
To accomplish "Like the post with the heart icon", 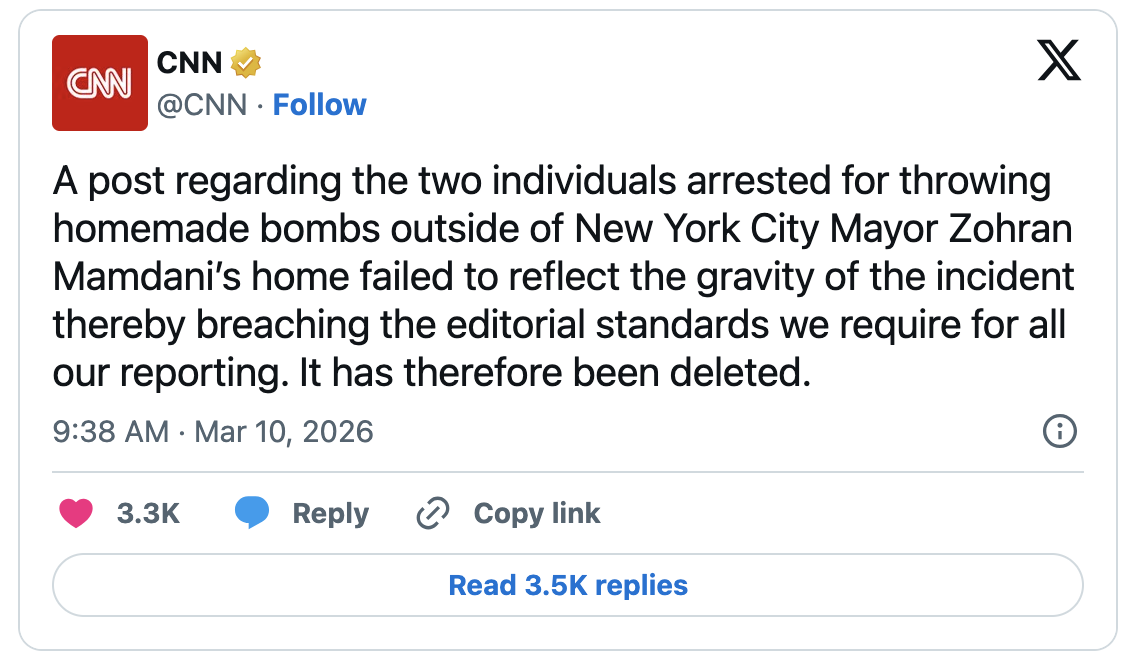I will pyautogui.click(x=76, y=514).
